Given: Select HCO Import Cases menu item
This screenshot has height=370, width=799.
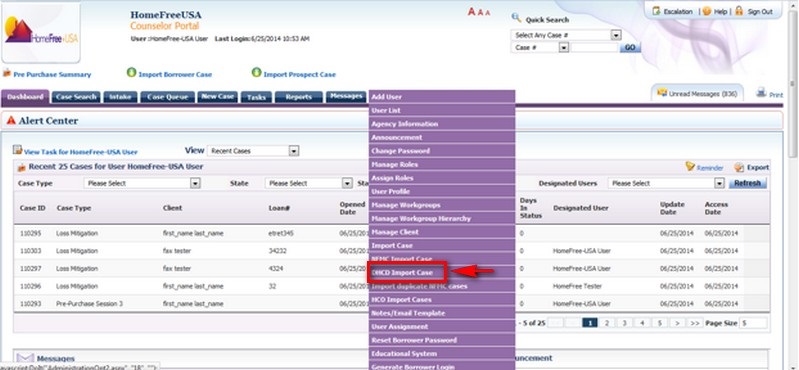Looking at the screenshot, I should click(442, 299).
